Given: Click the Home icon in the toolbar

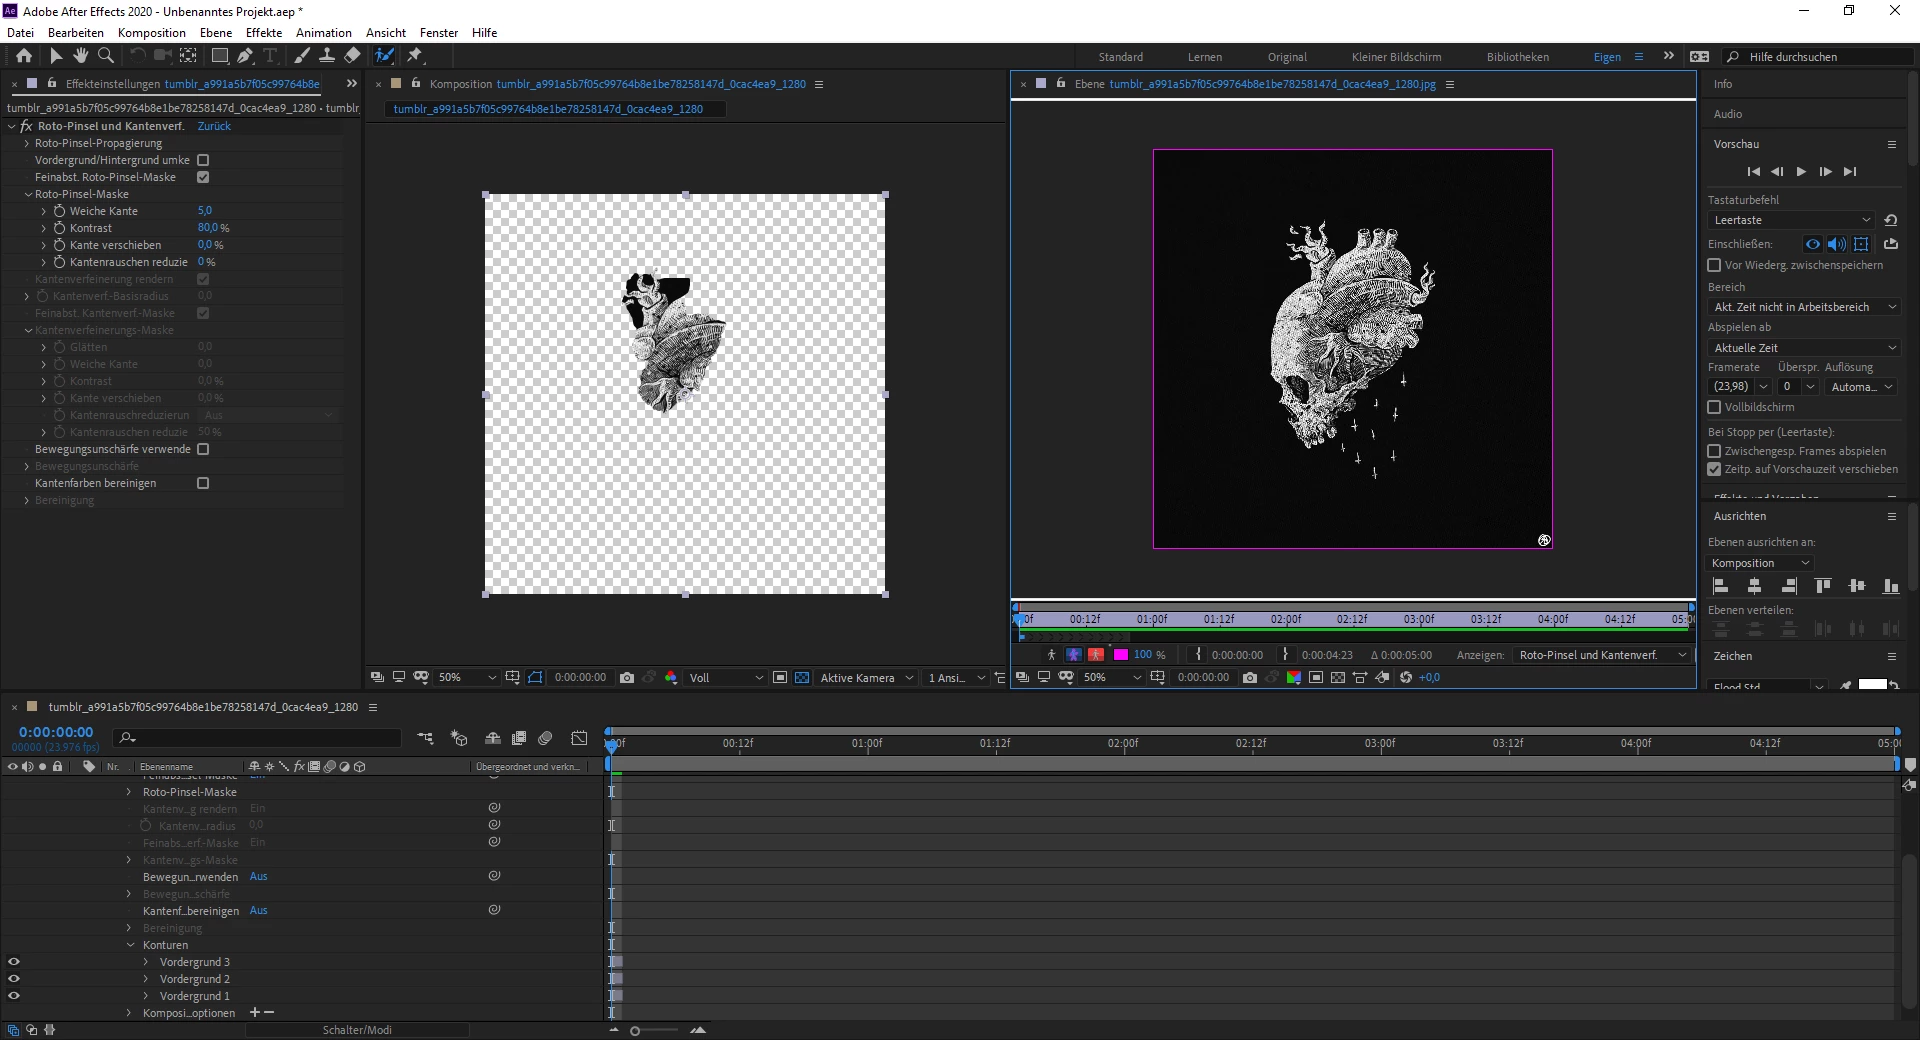Looking at the screenshot, I should [x=24, y=56].
